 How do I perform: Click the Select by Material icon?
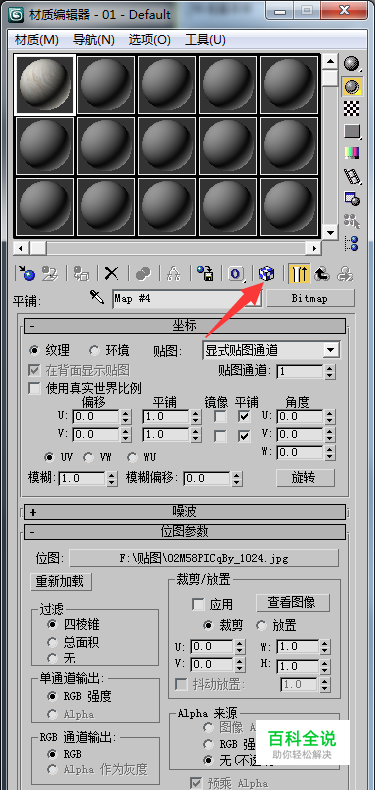coord(352,221)
